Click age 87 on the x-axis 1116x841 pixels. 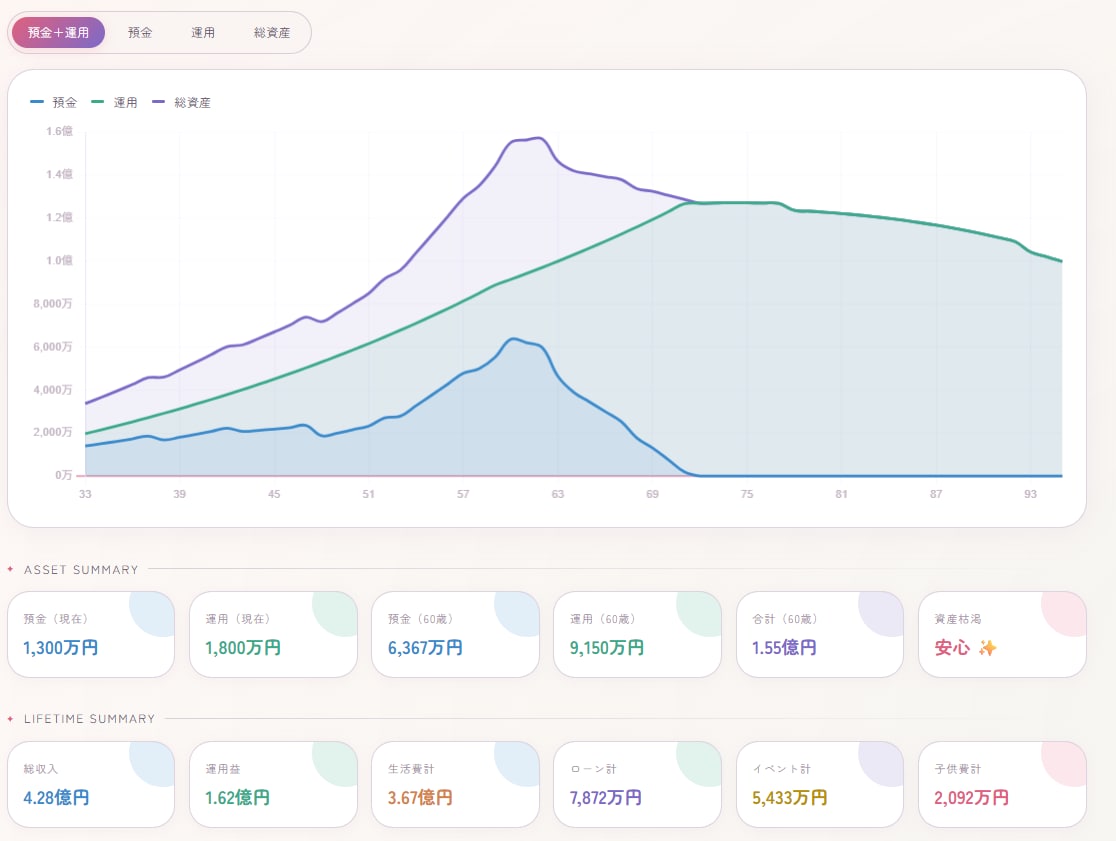click(936, 494)
